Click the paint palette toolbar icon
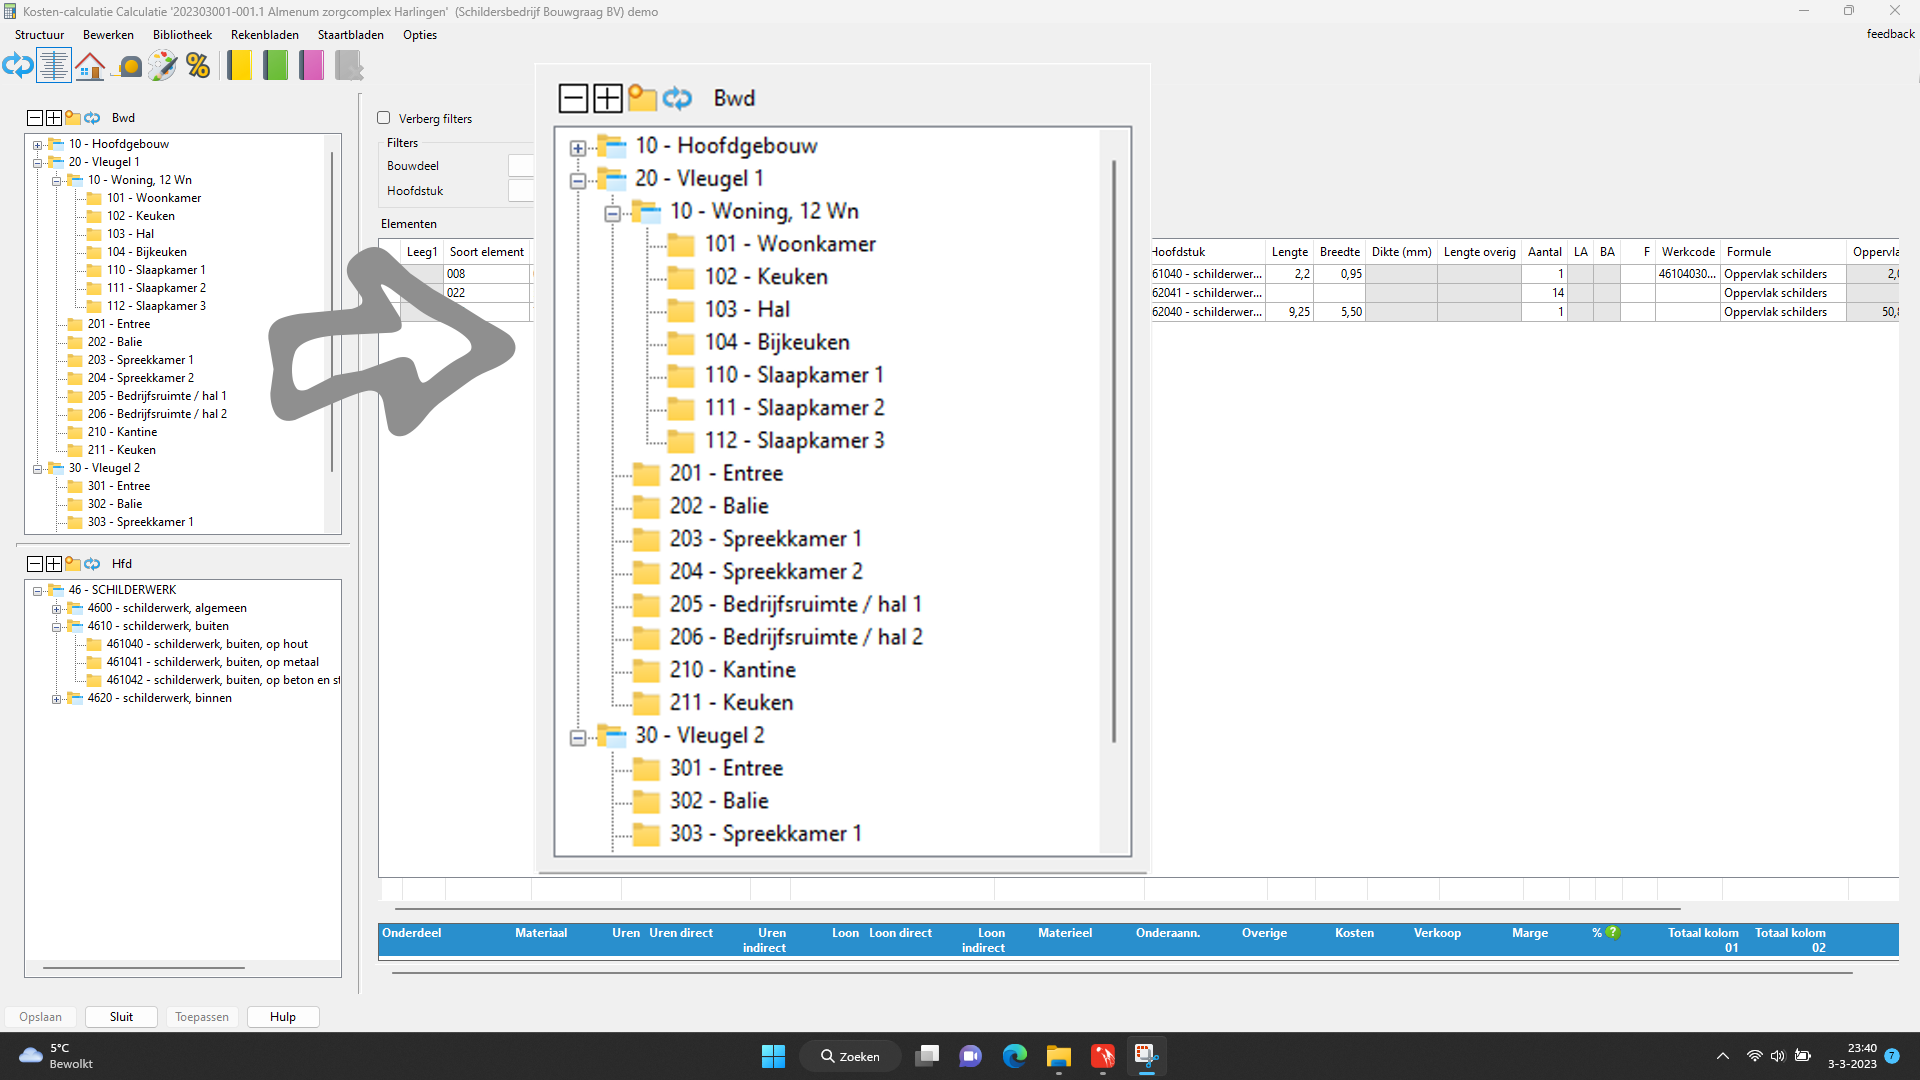Screen dimensions: 1920x1080 tap(162, 66)
